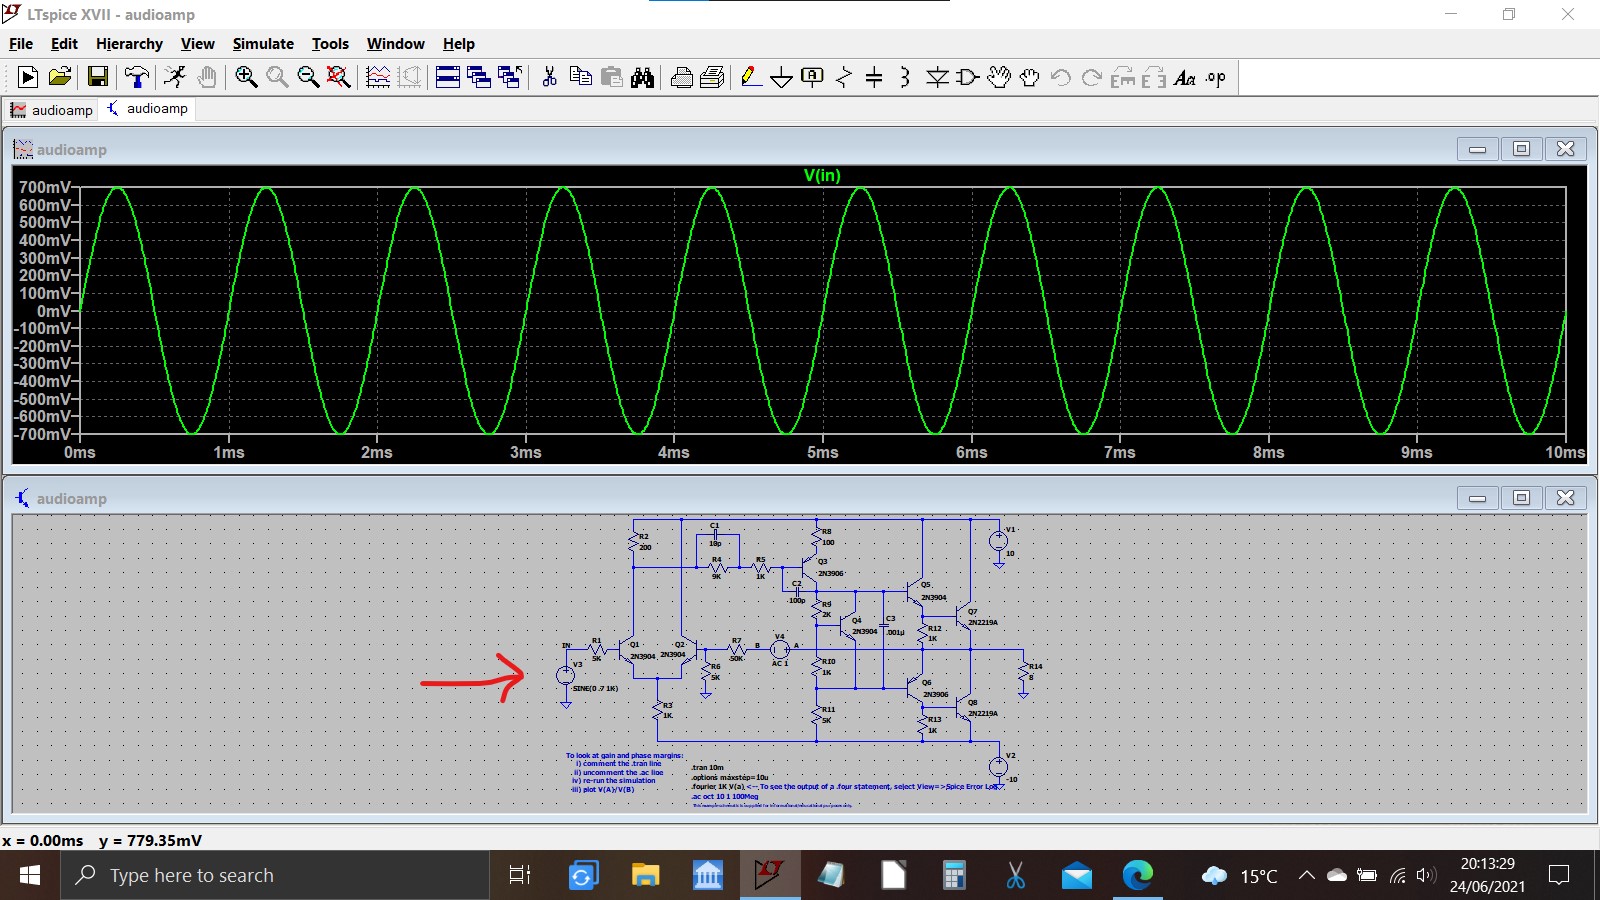Screen dimensions: 1600x900
Task: Click the New Schematic icon in toolbar
Action: 28,77
